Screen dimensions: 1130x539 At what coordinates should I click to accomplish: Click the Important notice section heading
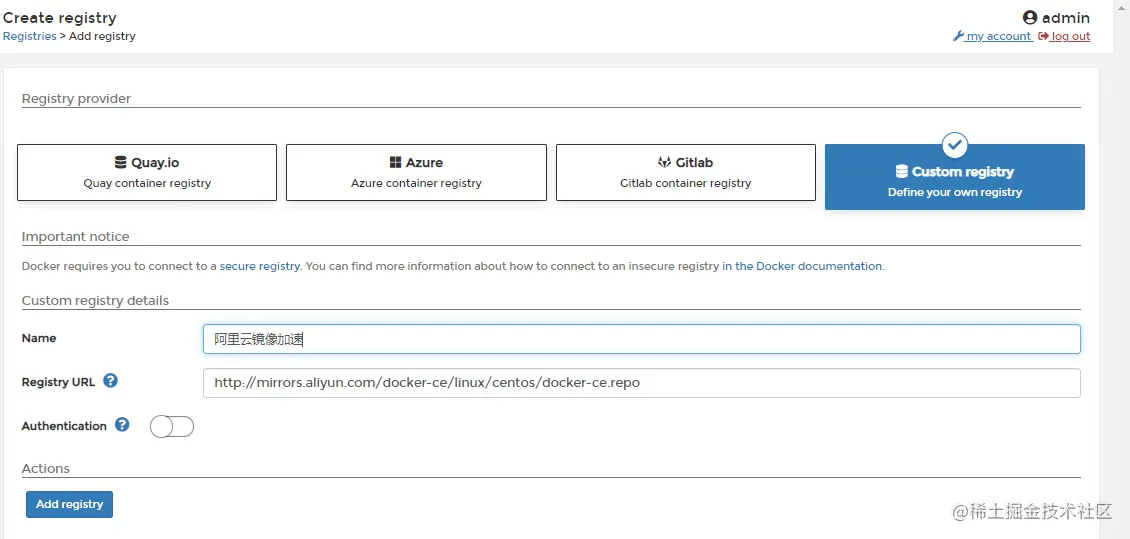[76, 236]
